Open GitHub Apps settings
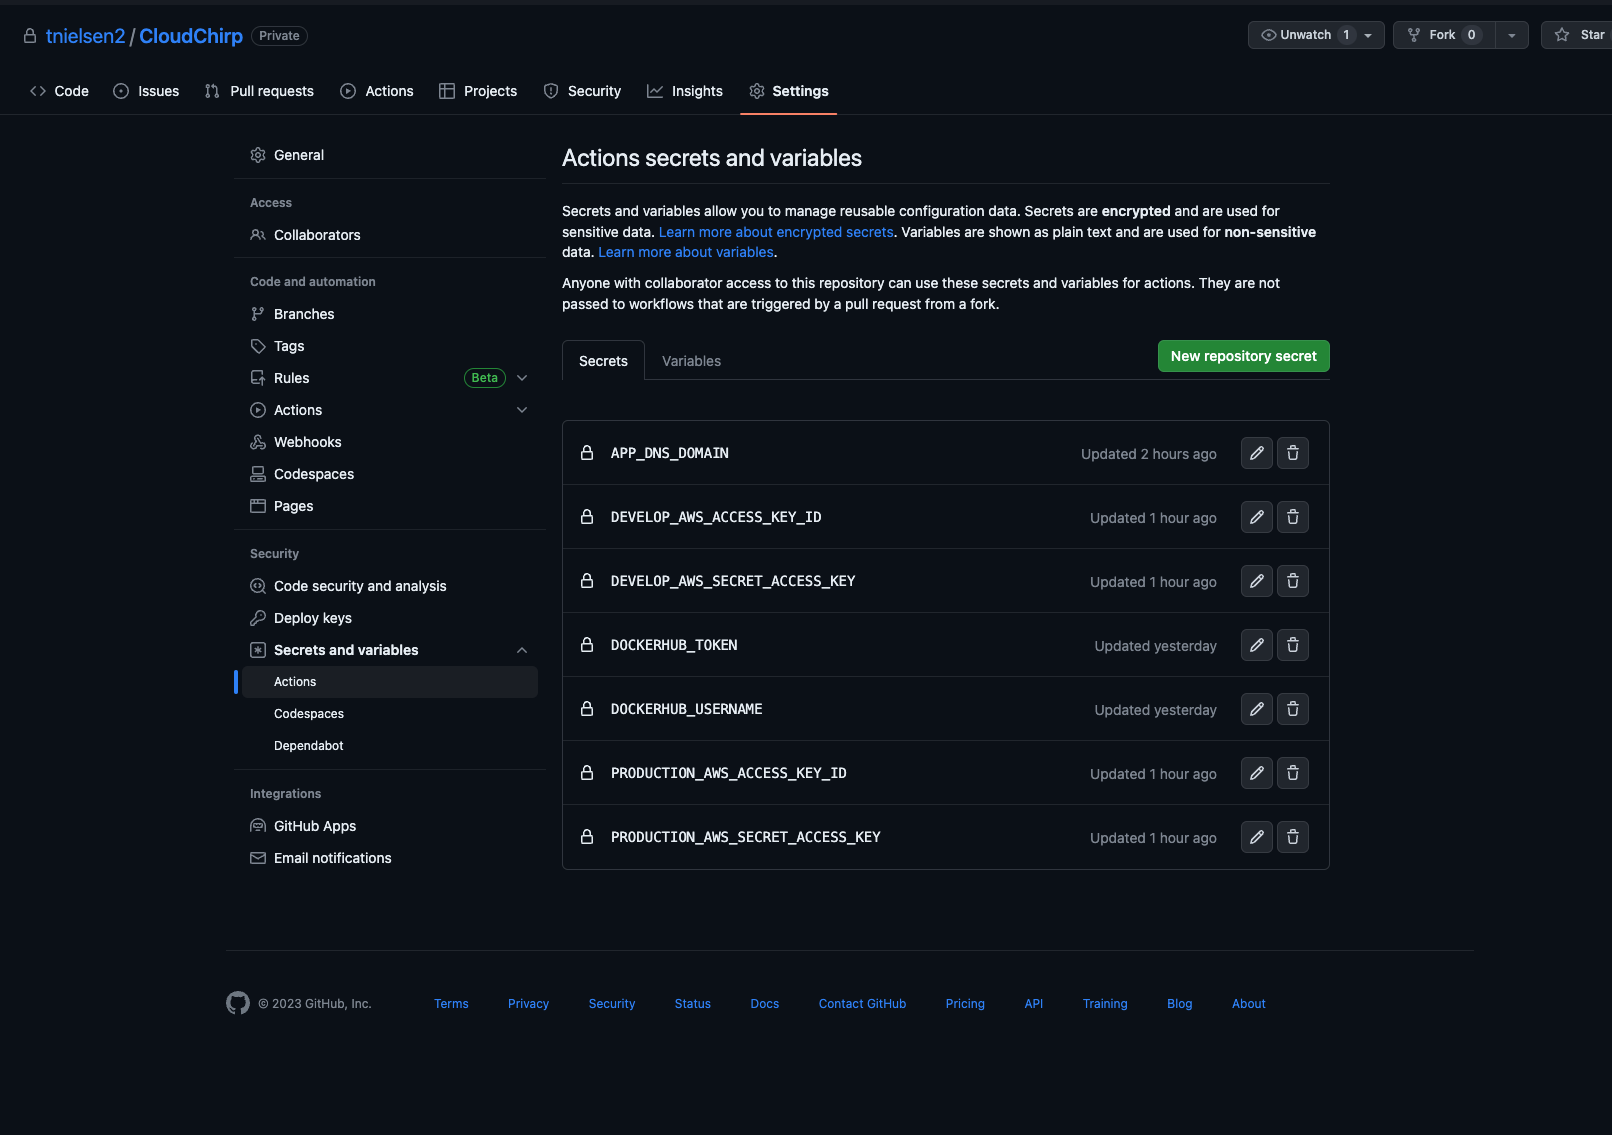The image size is (1612, 1135). coord(390,826)
